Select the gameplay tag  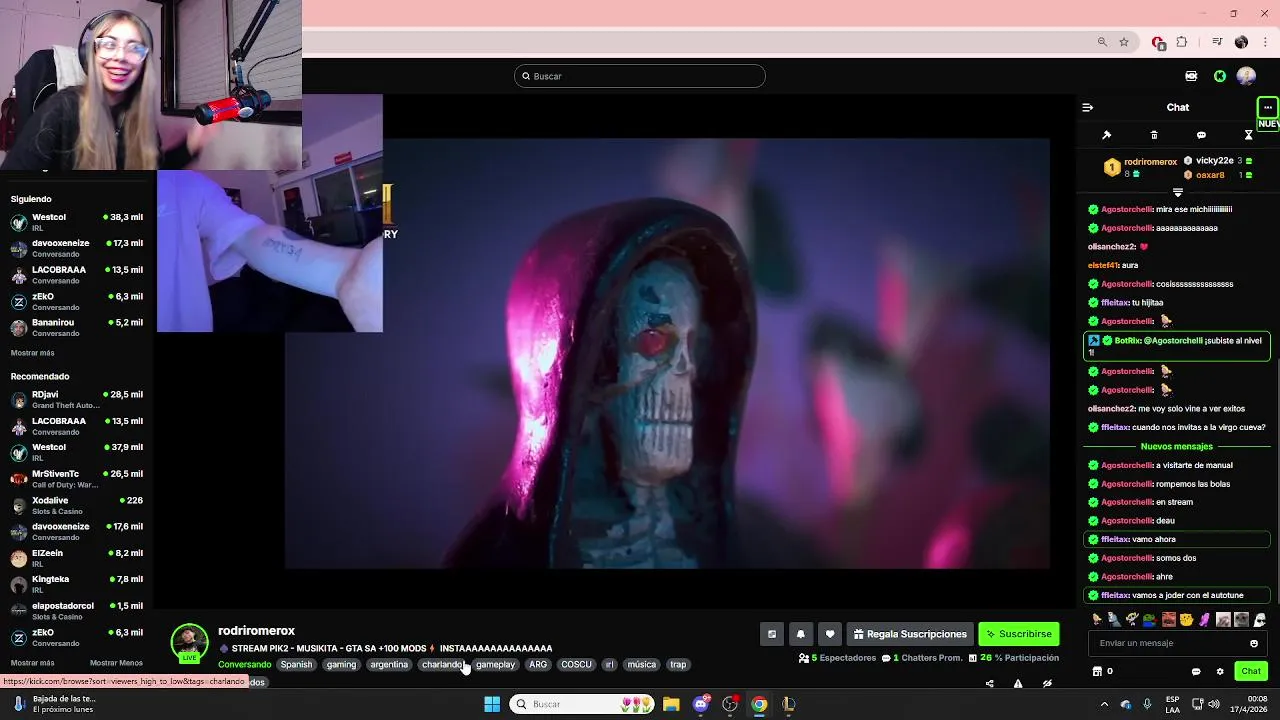point(495,664)
